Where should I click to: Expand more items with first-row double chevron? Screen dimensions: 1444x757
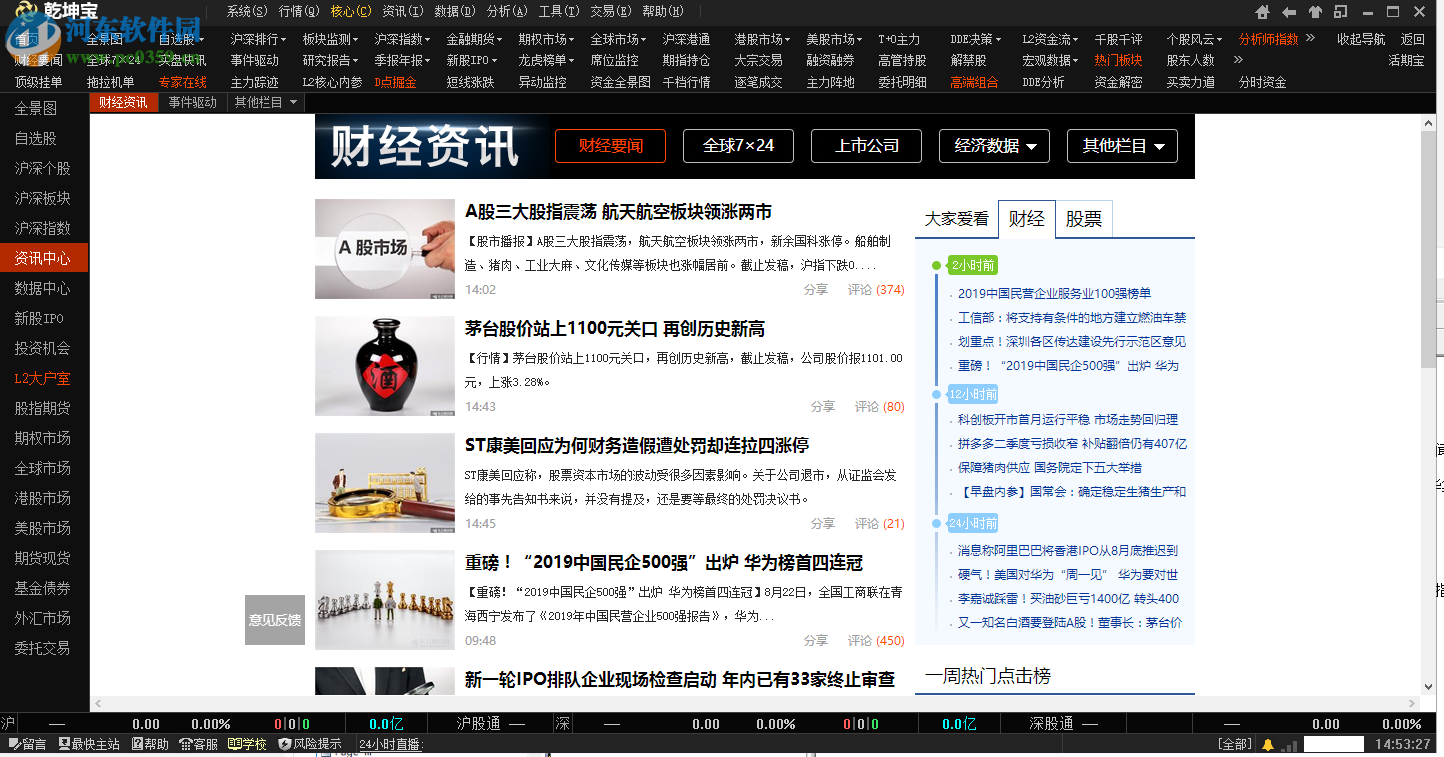(x=1311, y=39)
